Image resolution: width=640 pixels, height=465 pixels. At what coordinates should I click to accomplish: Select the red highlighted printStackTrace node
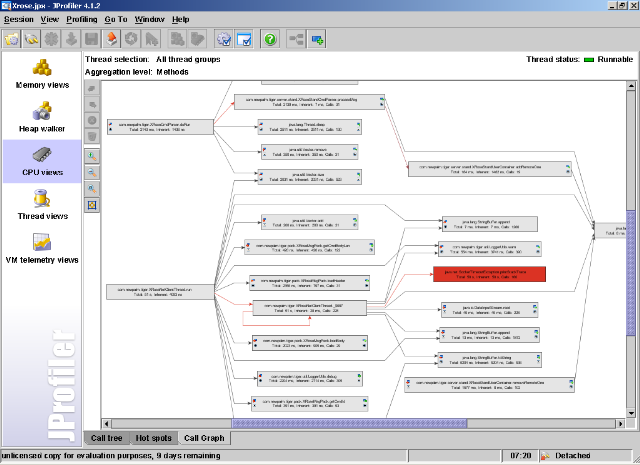pyautogui.click(x=489, y=274)
